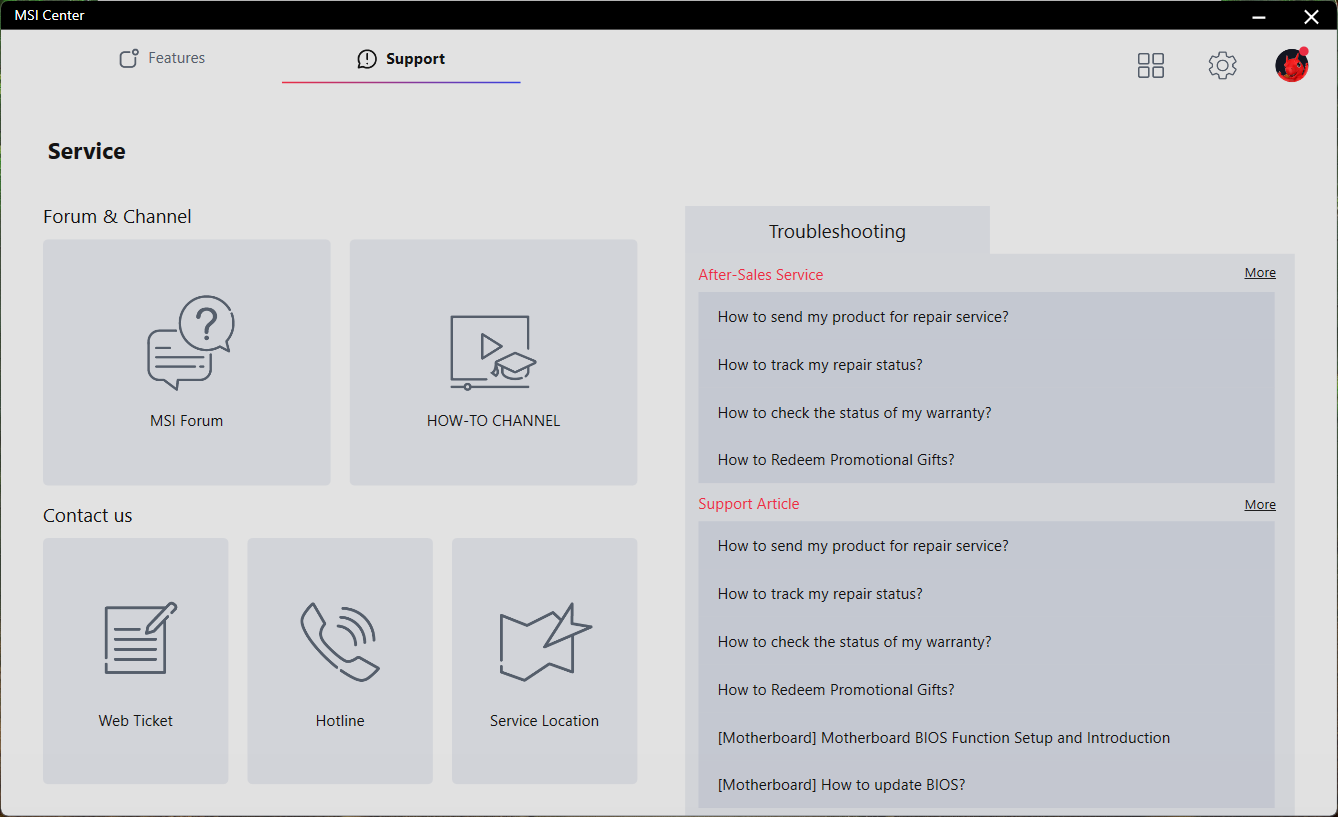Click the 'Service' page heading
Viewport: 1338px width, 817px height.
pyautogui.click(x=87, y=152)
